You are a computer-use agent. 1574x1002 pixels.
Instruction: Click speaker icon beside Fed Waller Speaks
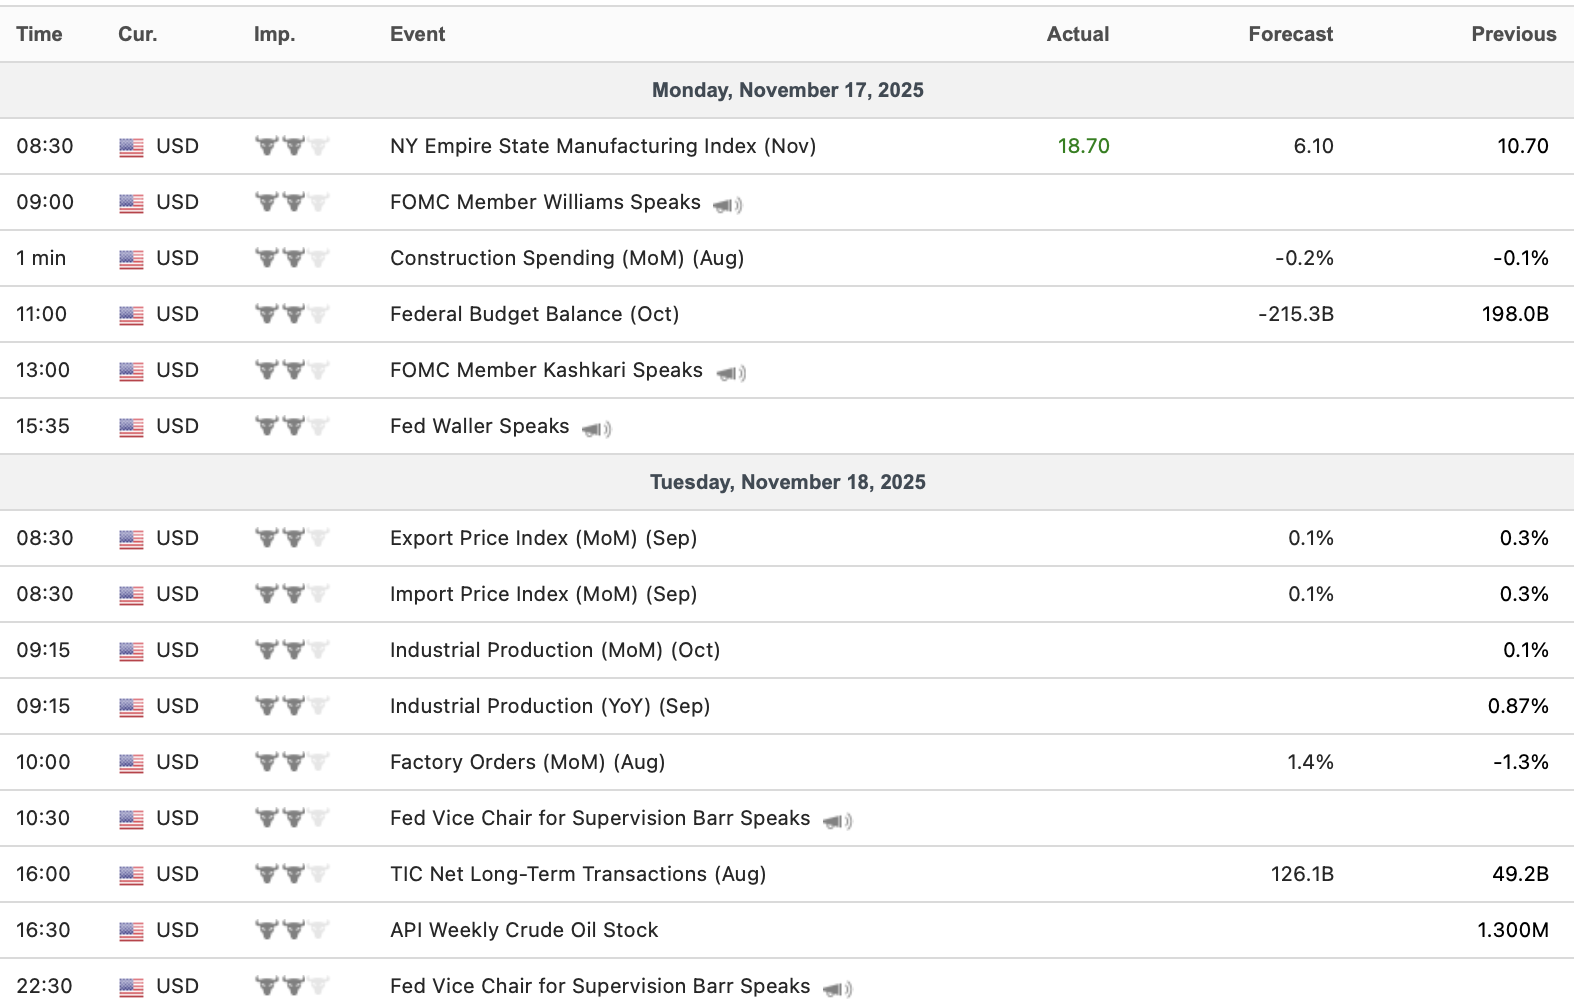click(x=597, y=429)
